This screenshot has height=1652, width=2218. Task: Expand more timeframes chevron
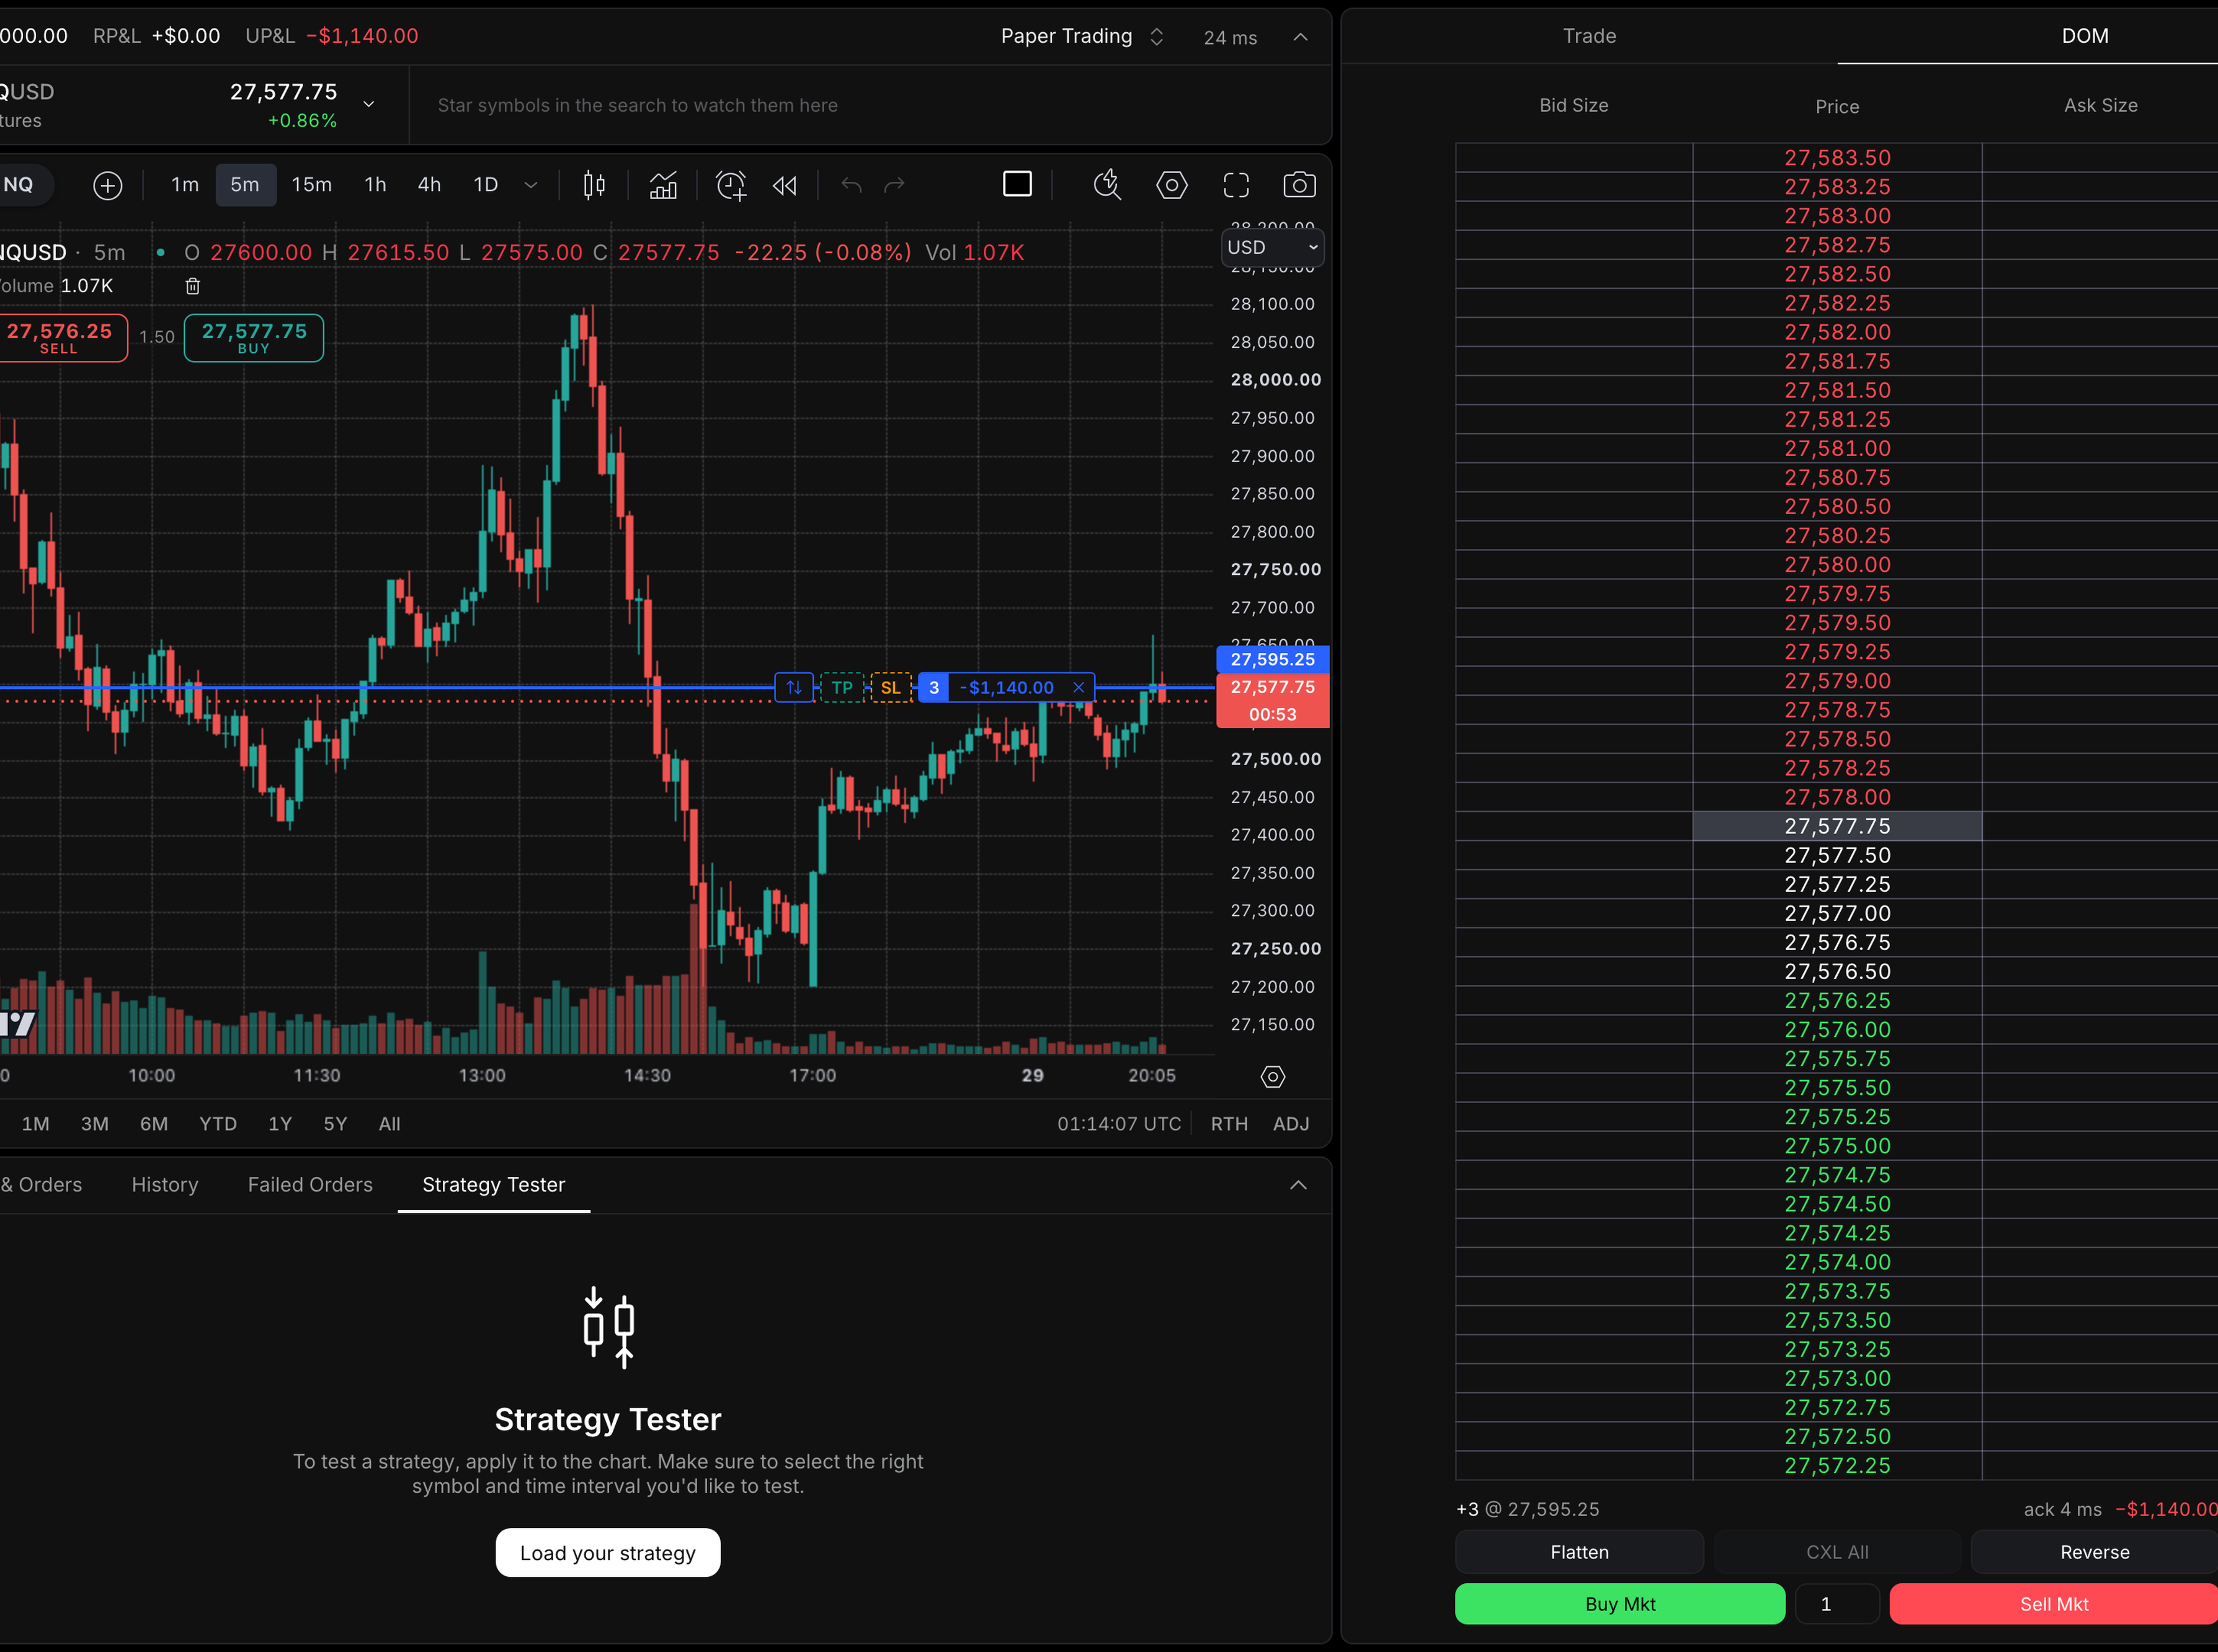click(x=531, y=185)
